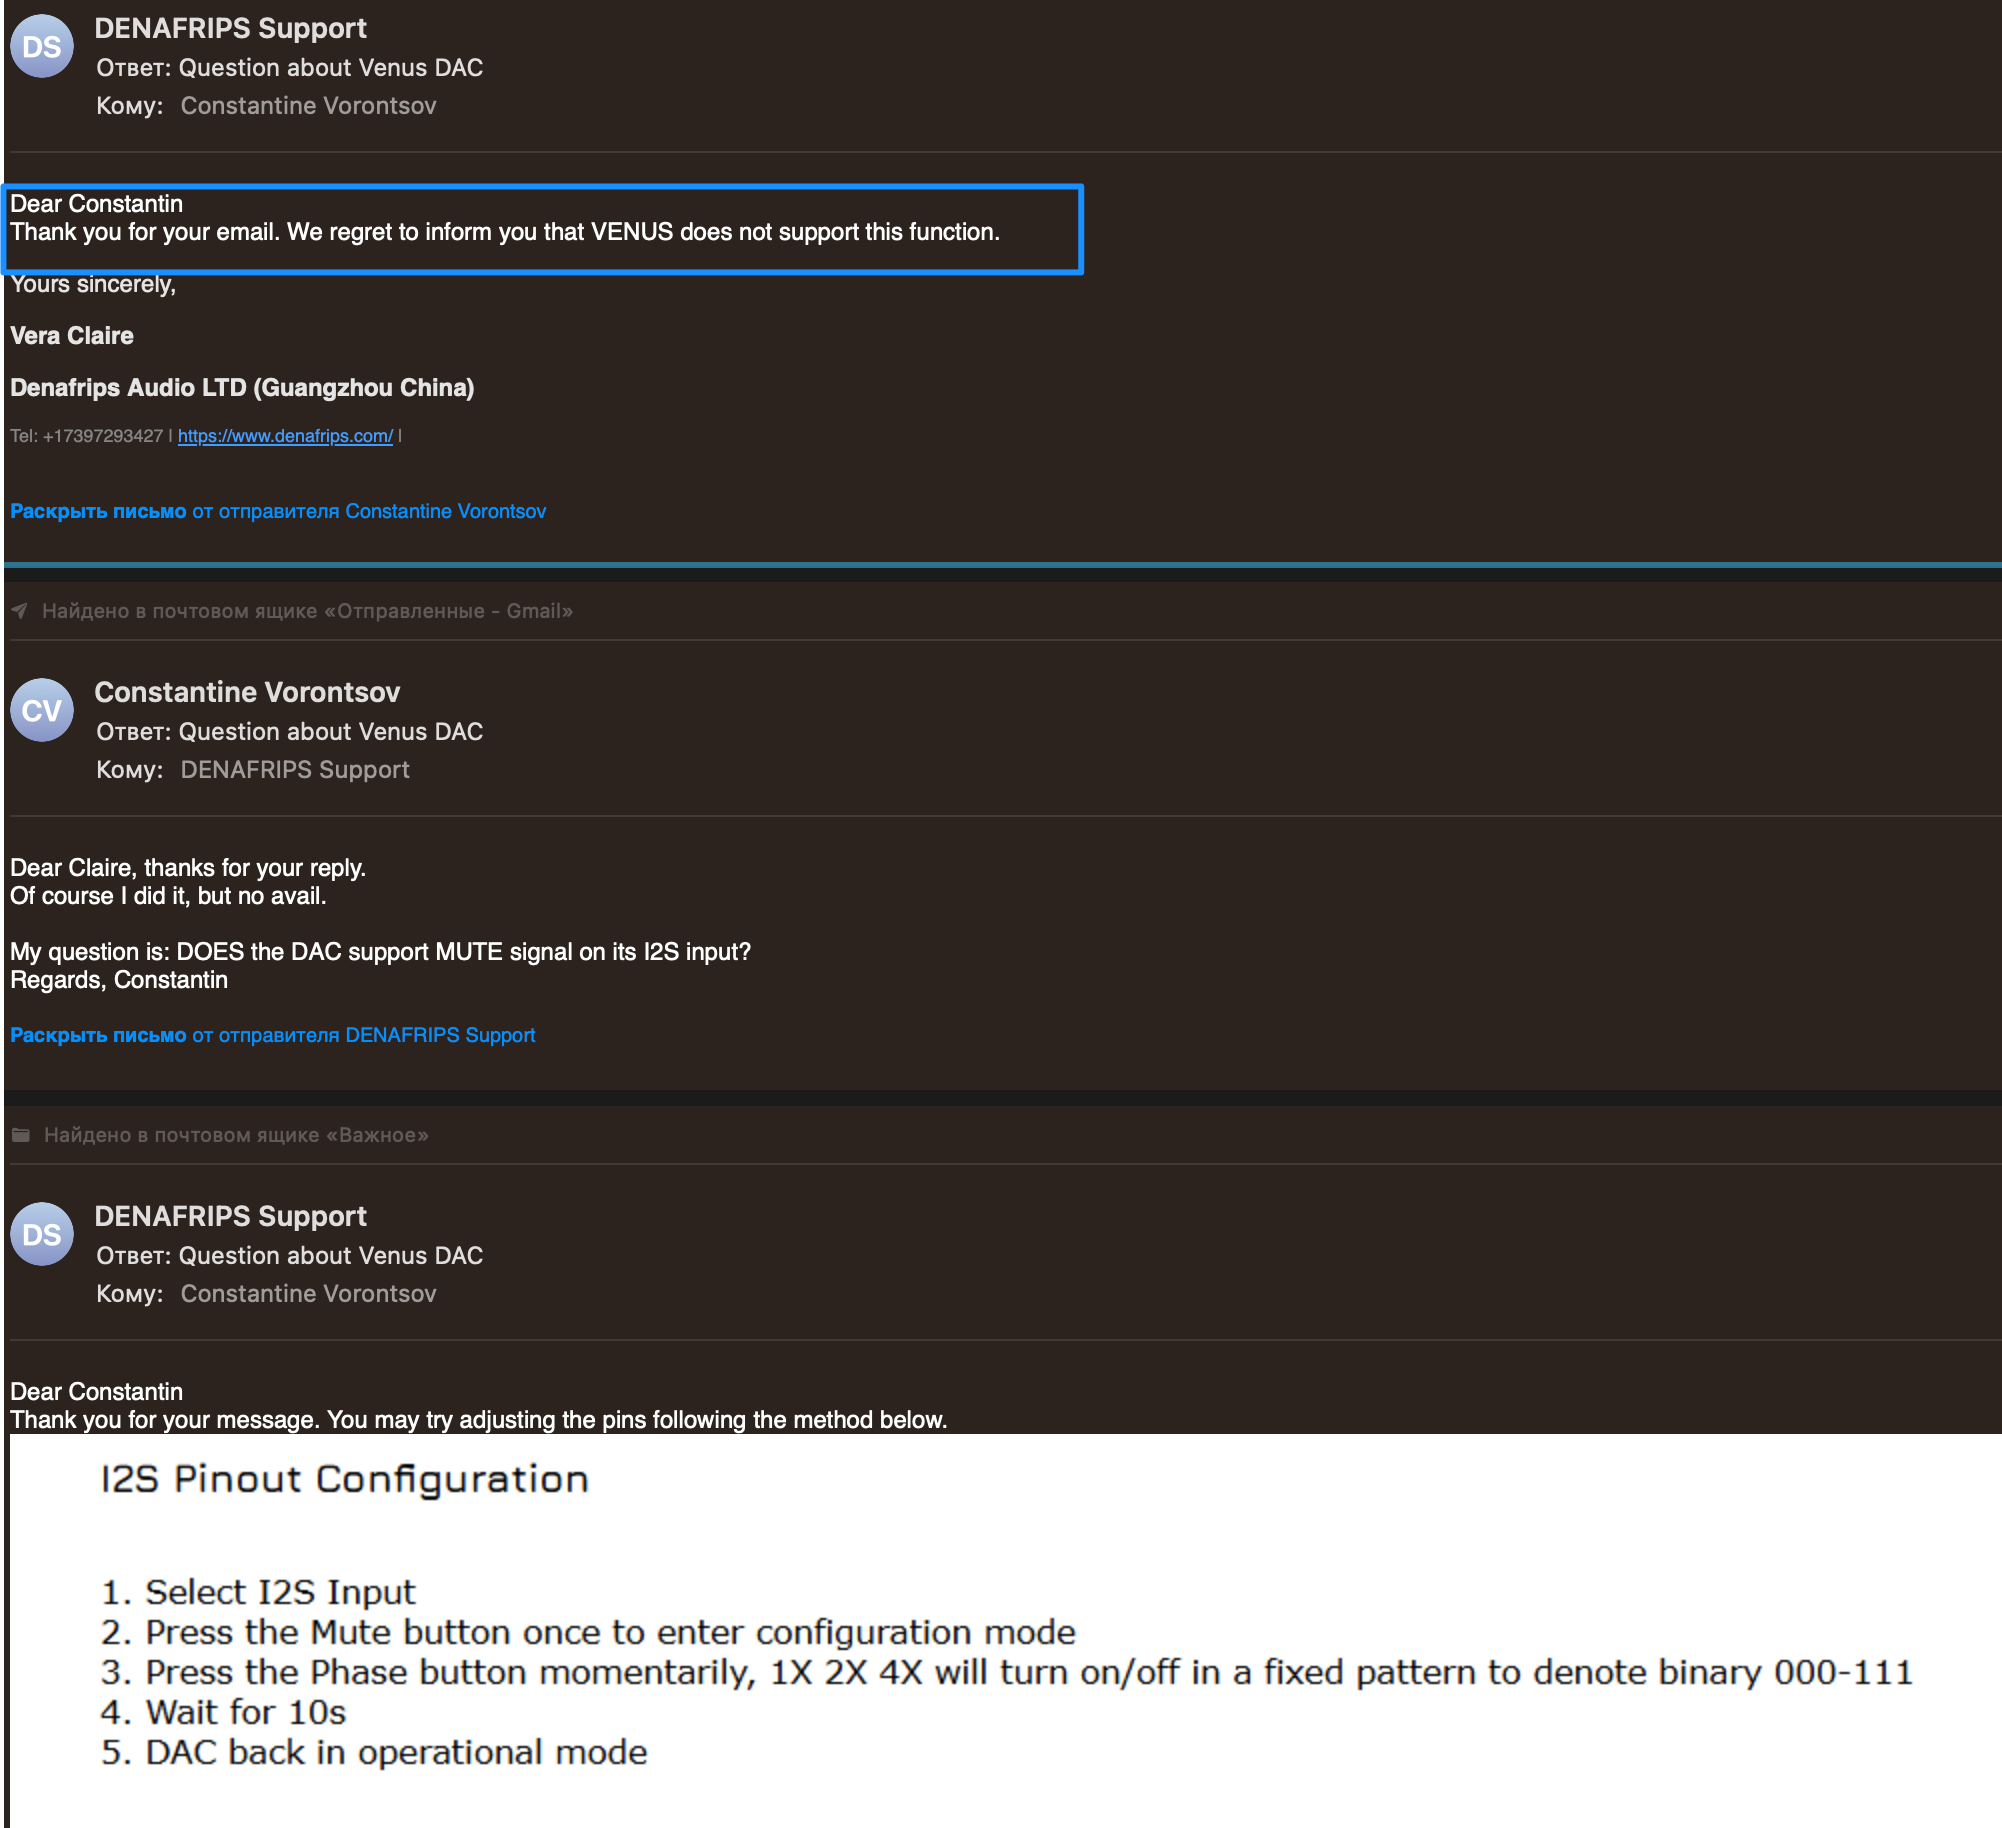Expand quoted letter from Constantine Vorontsov
The height and width of the screenshot is (1828, 2002).
(278, 511)
